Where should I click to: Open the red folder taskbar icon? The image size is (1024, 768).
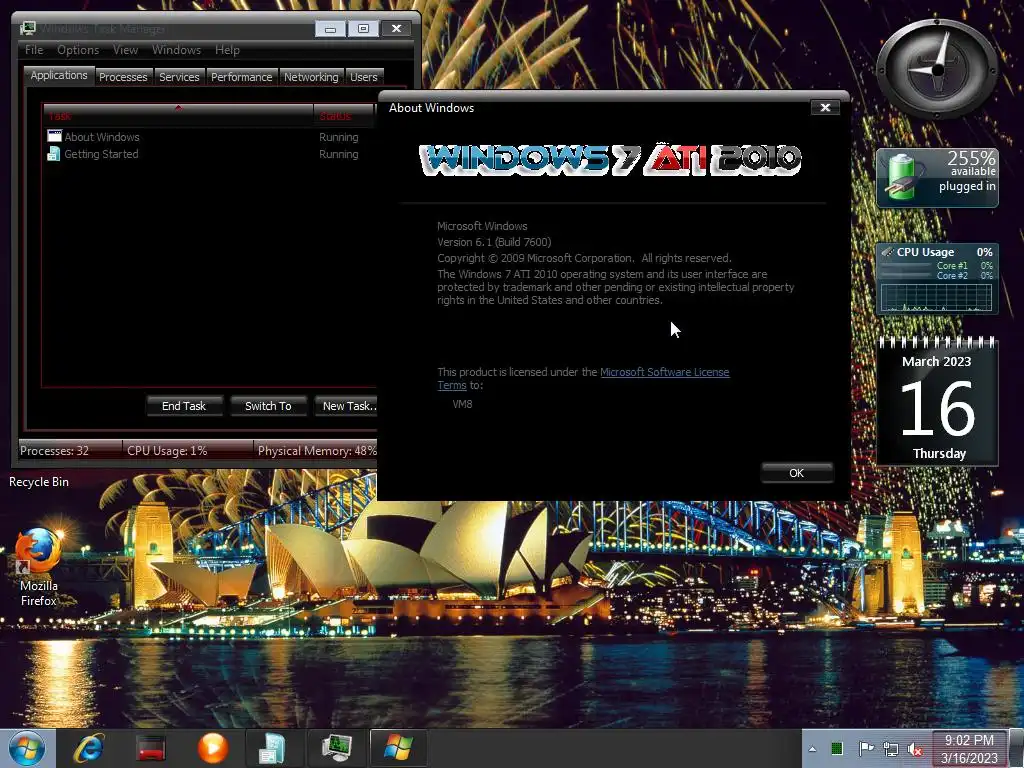[151, 748]
